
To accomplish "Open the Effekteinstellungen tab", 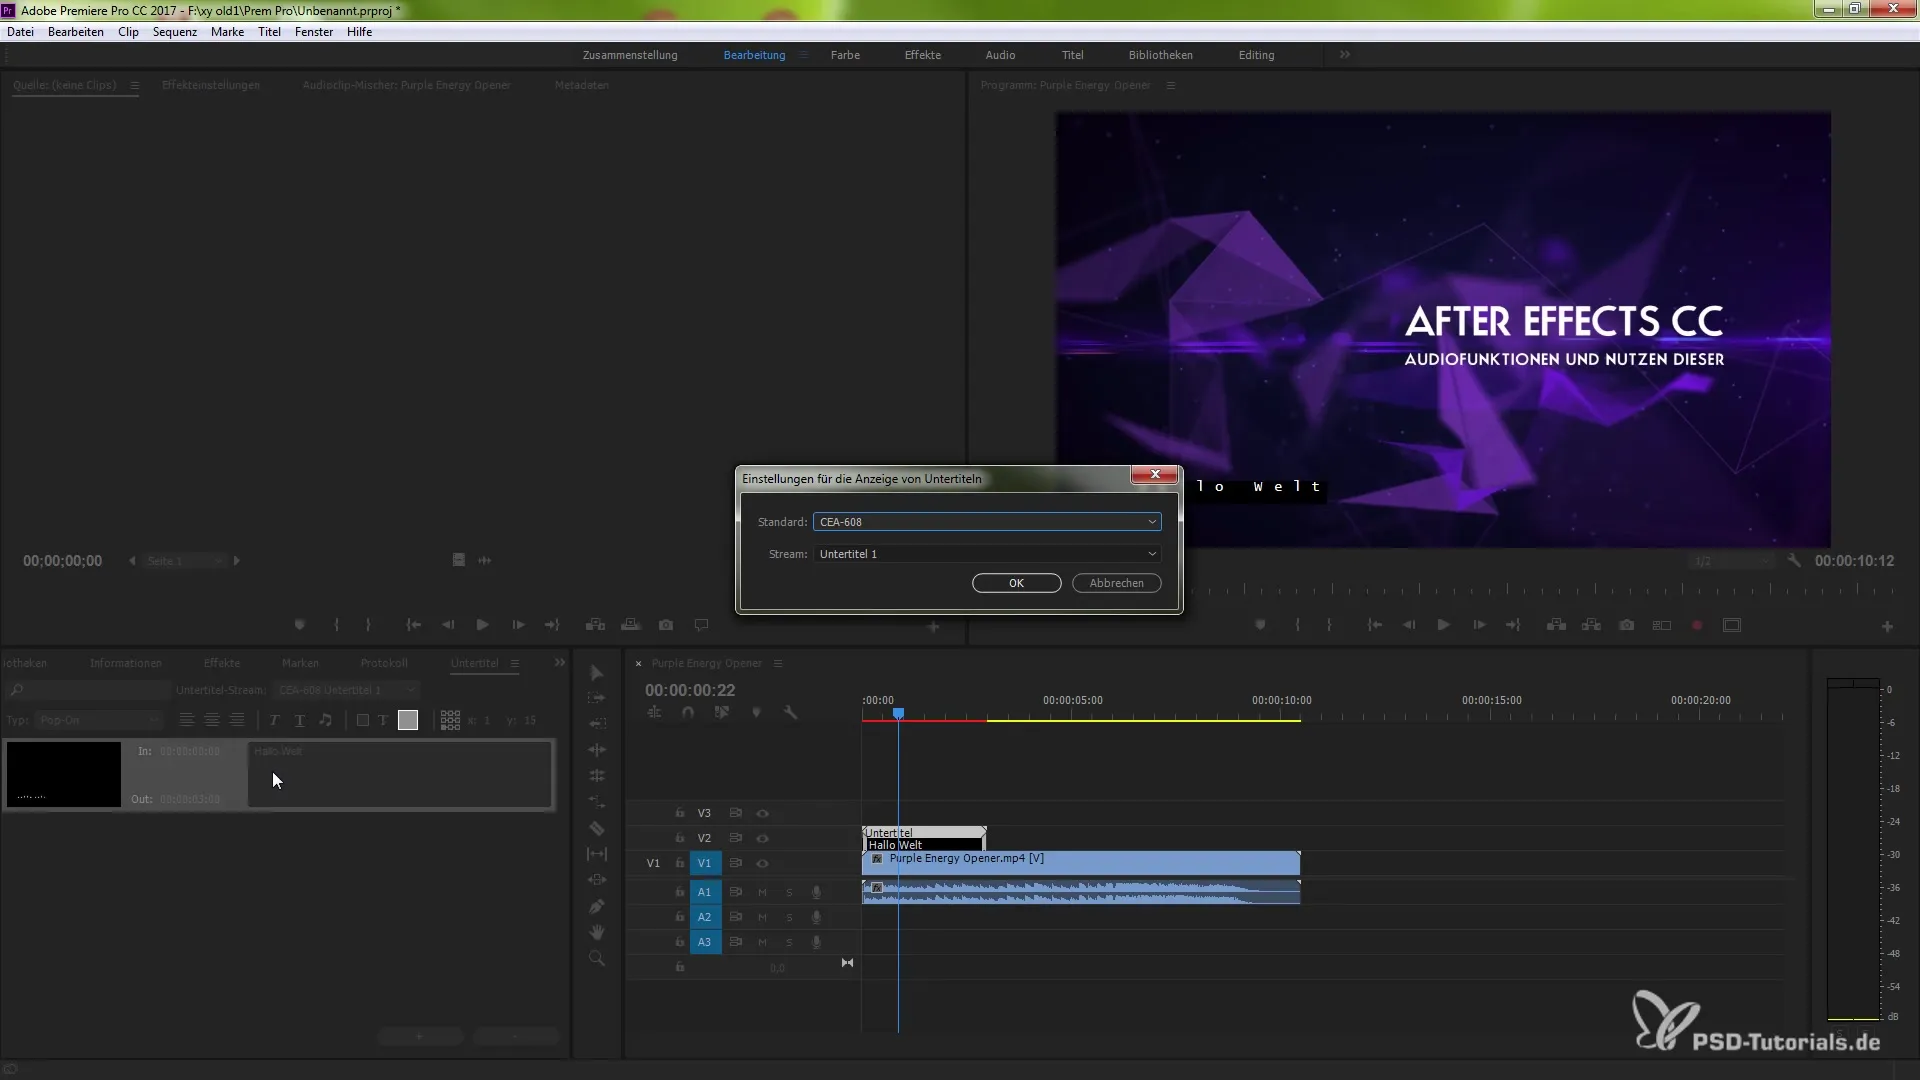I will (211, 85).
